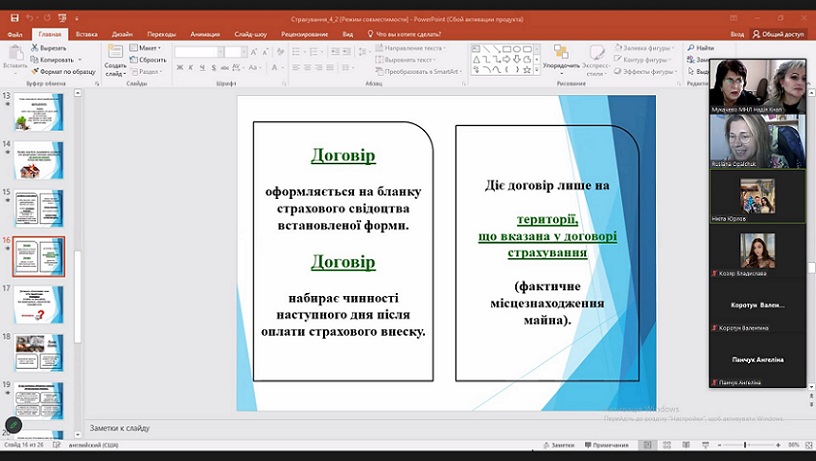Align text left in paragraph group
Image resolution: width=816 pixels, height=461 pixels.
[x=296, y=68]
